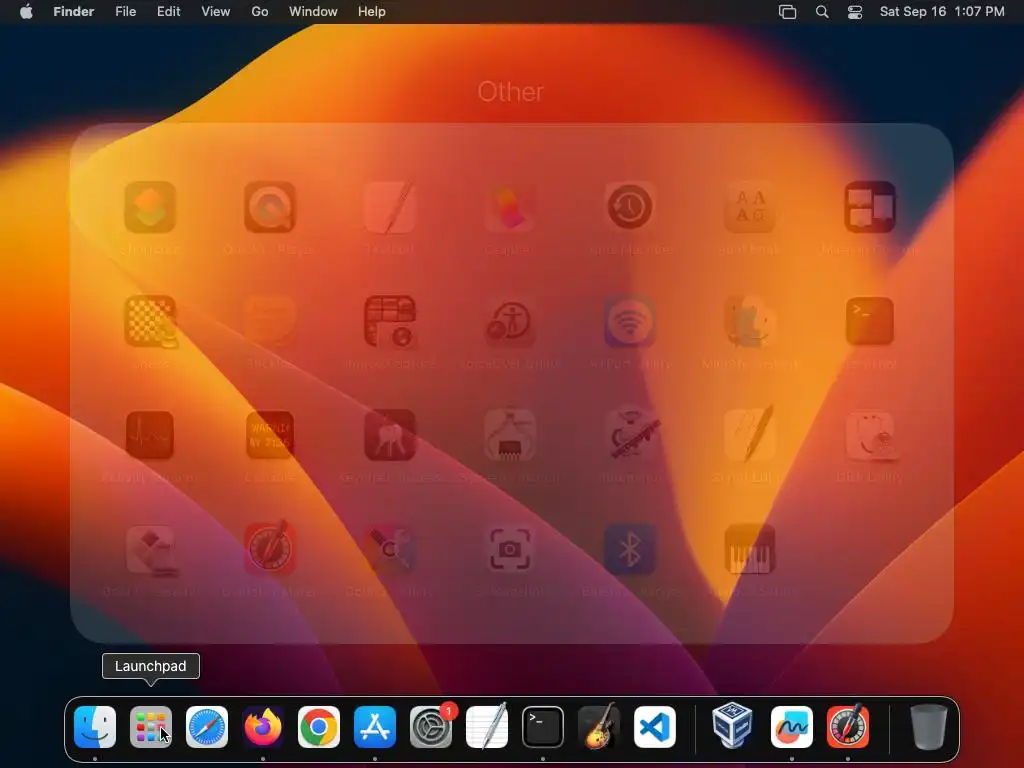
Task: Click the Launchpad icon in the Dock
Action: (151, 727)
